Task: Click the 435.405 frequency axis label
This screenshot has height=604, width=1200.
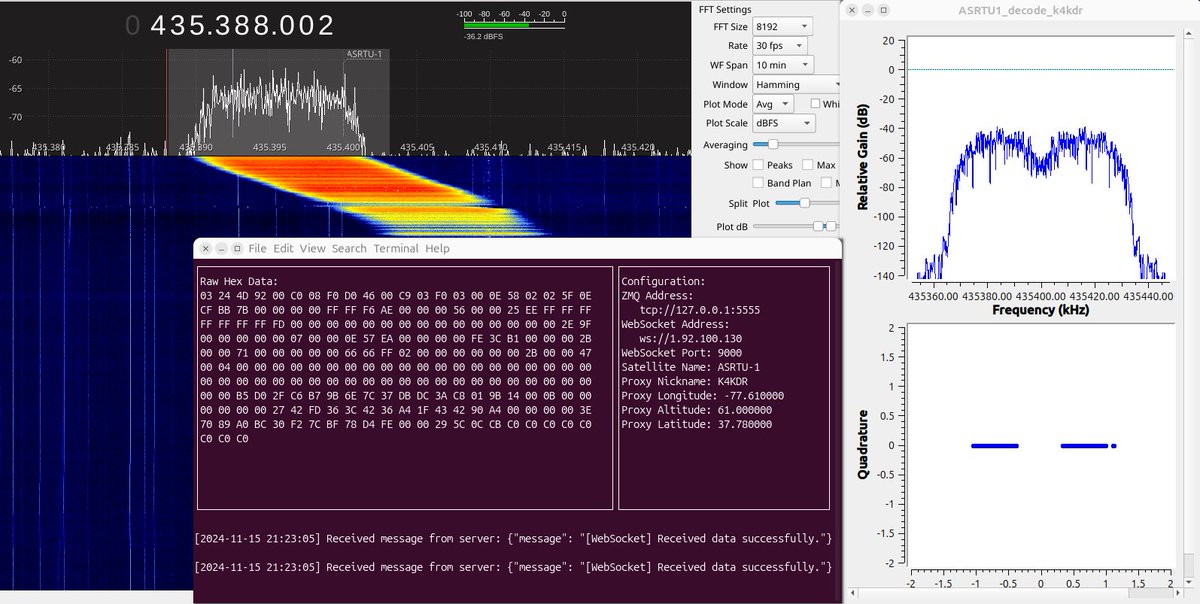Action: tap(416, 147)
